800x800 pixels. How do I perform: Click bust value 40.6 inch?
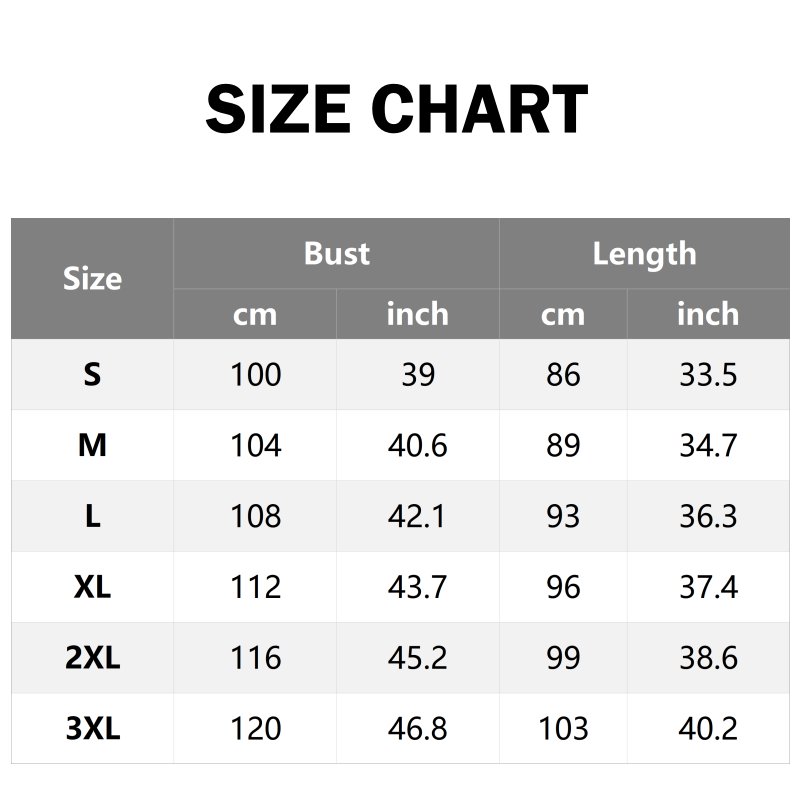click(417, 445)
